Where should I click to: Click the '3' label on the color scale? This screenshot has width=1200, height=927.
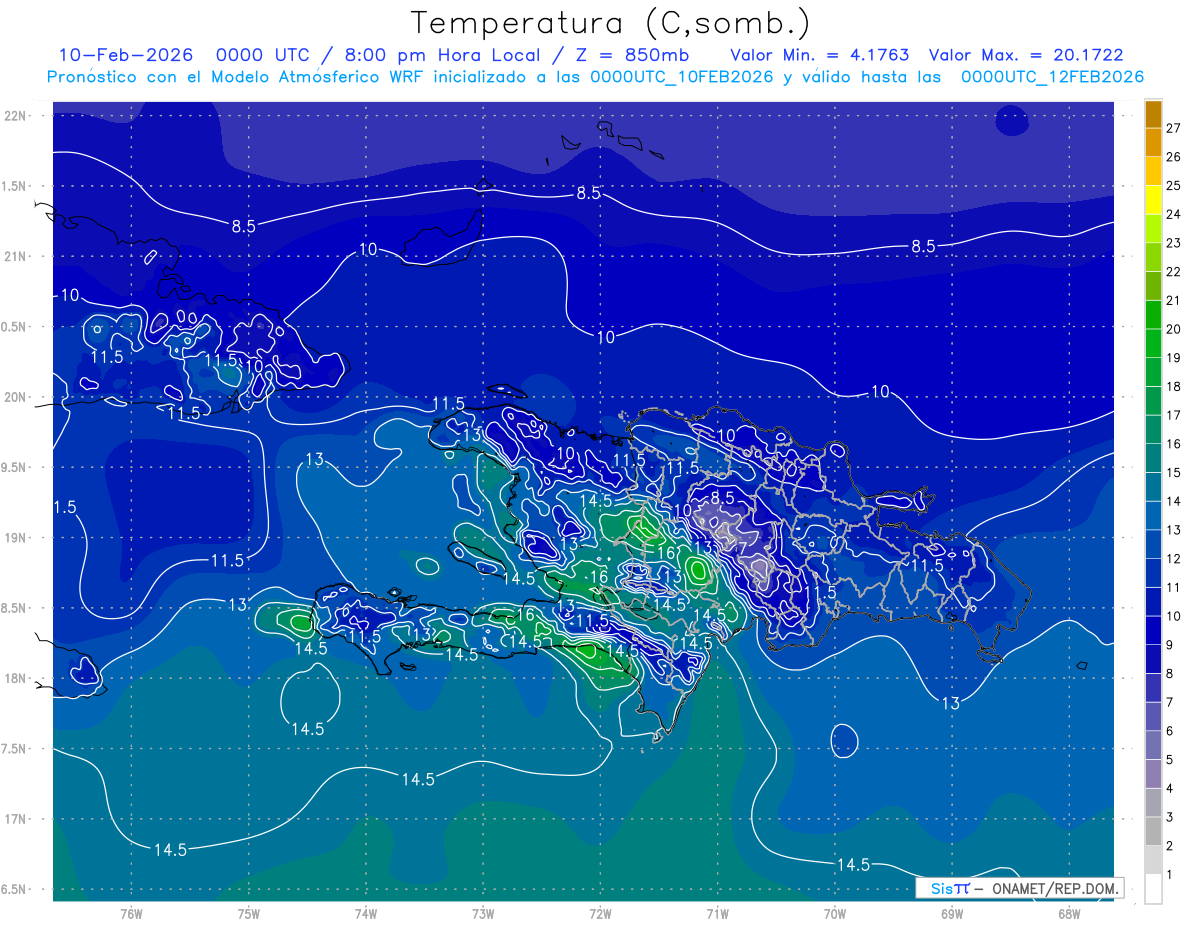click(1170, 816)
